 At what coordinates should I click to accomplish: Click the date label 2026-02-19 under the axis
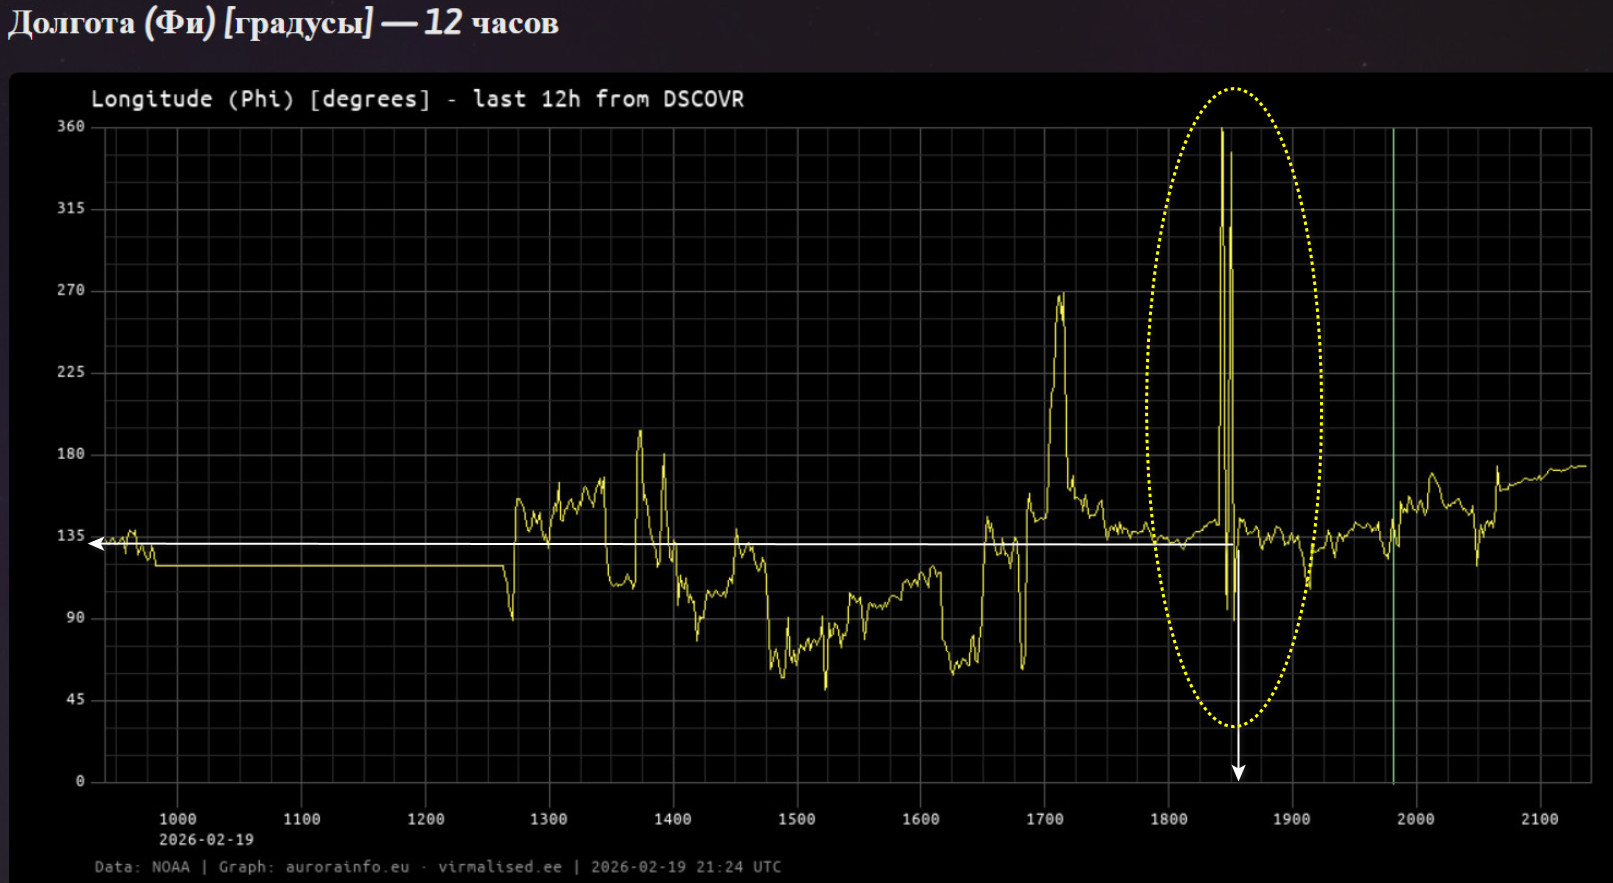206,840
